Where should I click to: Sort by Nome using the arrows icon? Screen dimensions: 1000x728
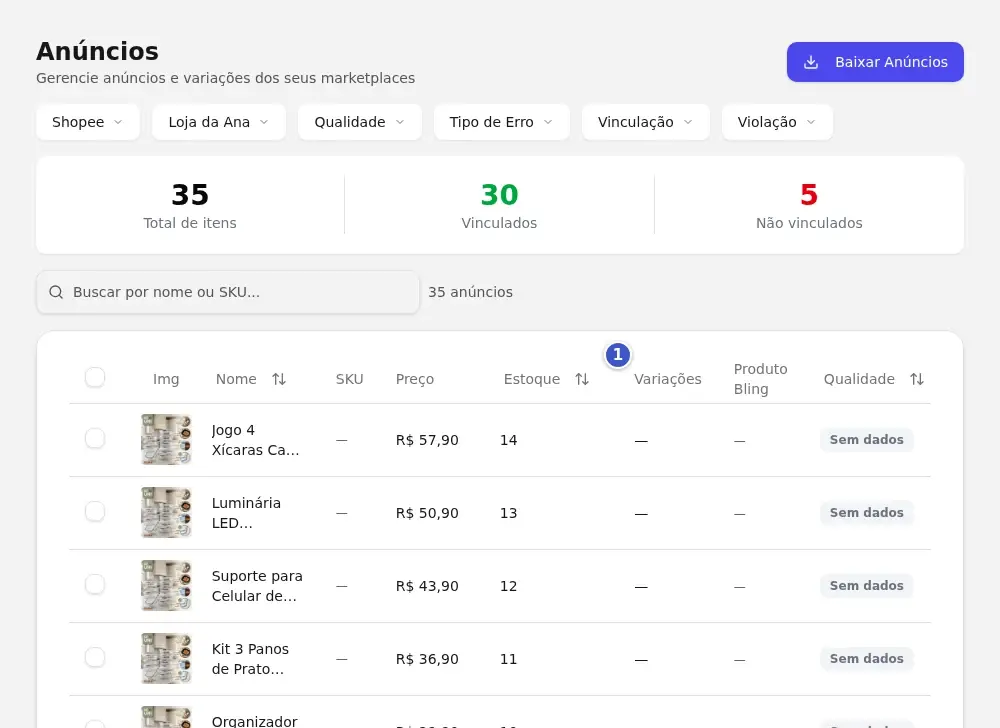coord(279,379)
